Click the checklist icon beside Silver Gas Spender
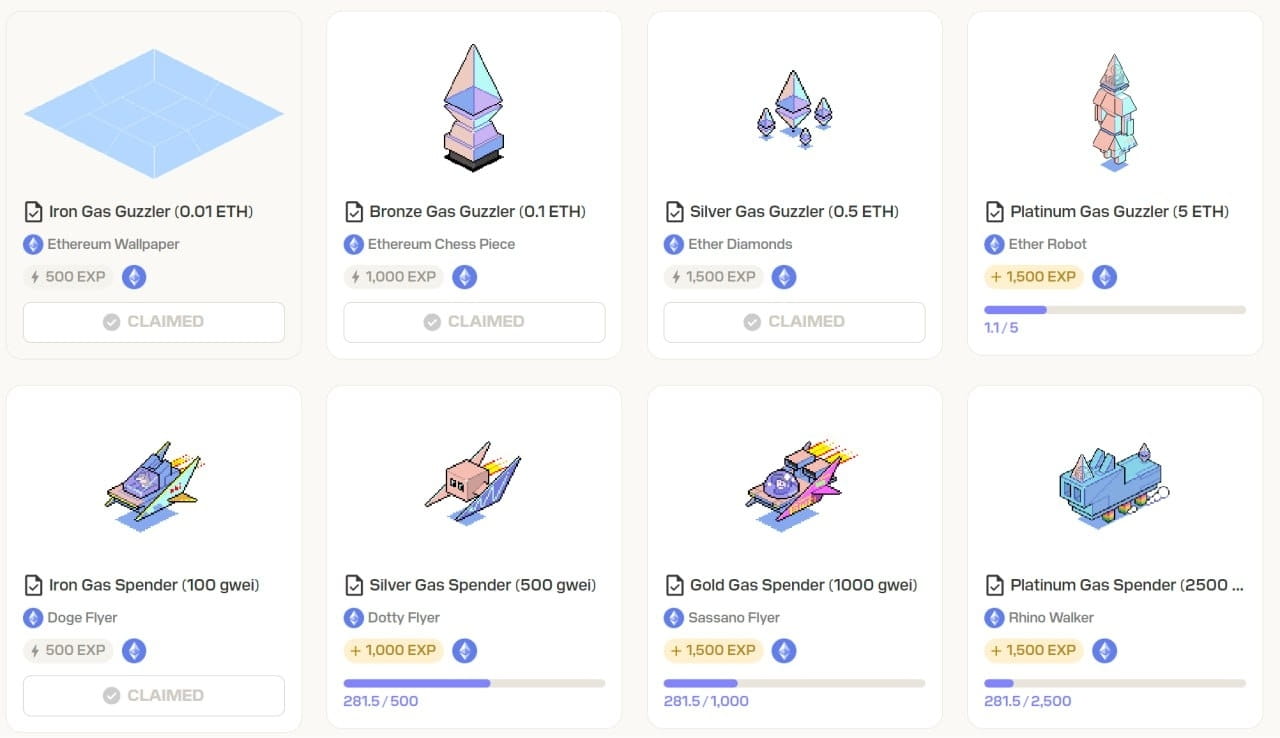This screenshot has height=738, width=1280. tap(353, 586)
